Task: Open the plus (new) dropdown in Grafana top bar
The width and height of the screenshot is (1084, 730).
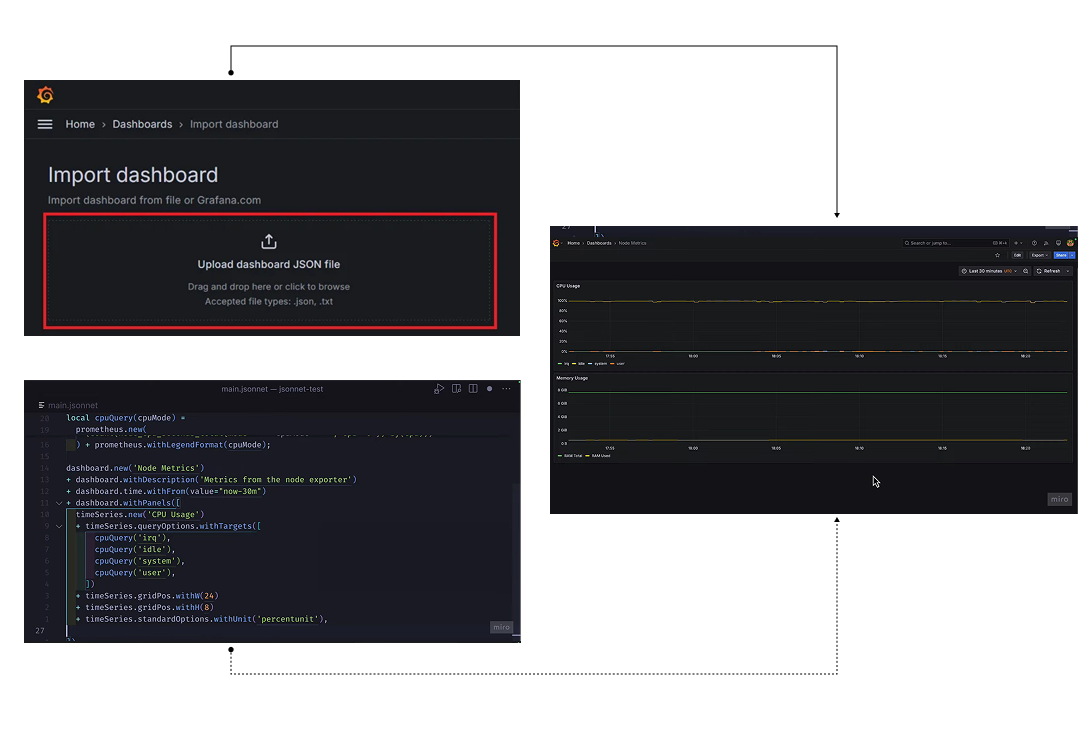Action: pyautogui.click(x=1018, y=243)
